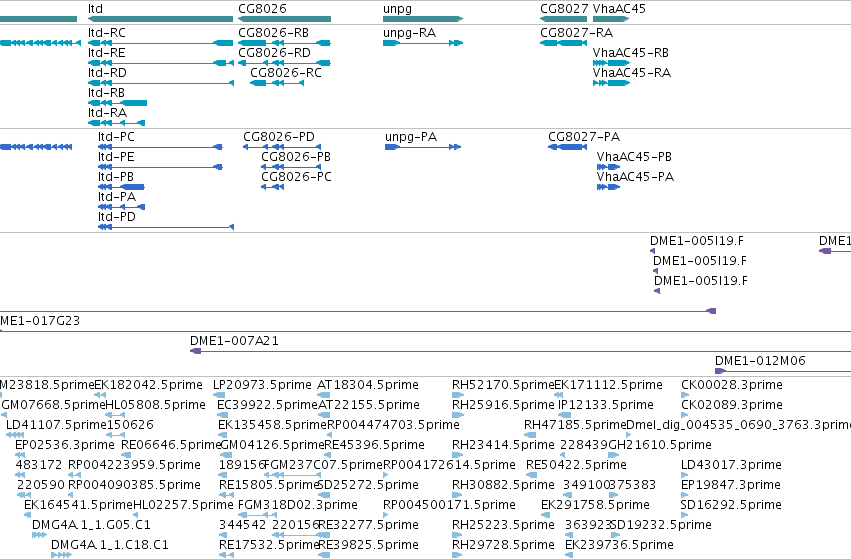This screenshot has height=560, width=851.
Task: Click EST EC39922.5prime
Action: click(267, 405)
